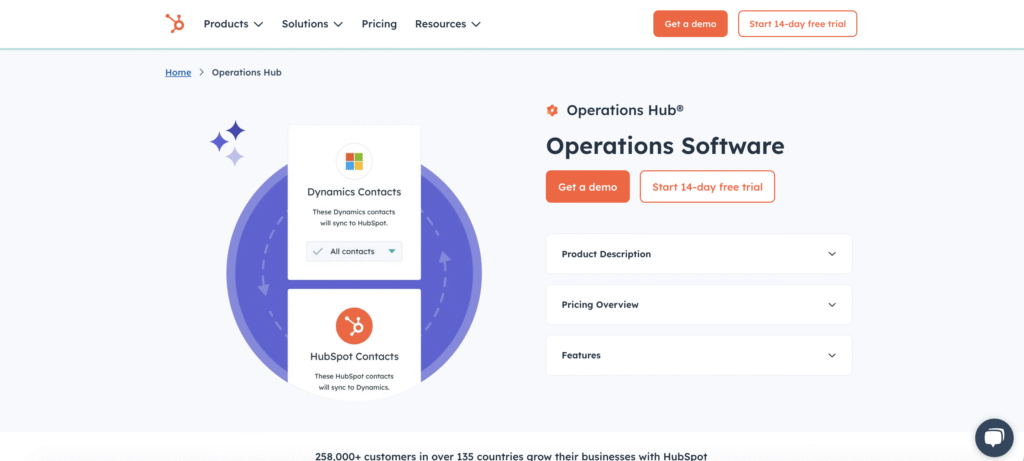Open the live chat widget bubble
Image resolution: width=1024 pixels, height=461 pixels.
pyautogui.click(x=994, y=437)
